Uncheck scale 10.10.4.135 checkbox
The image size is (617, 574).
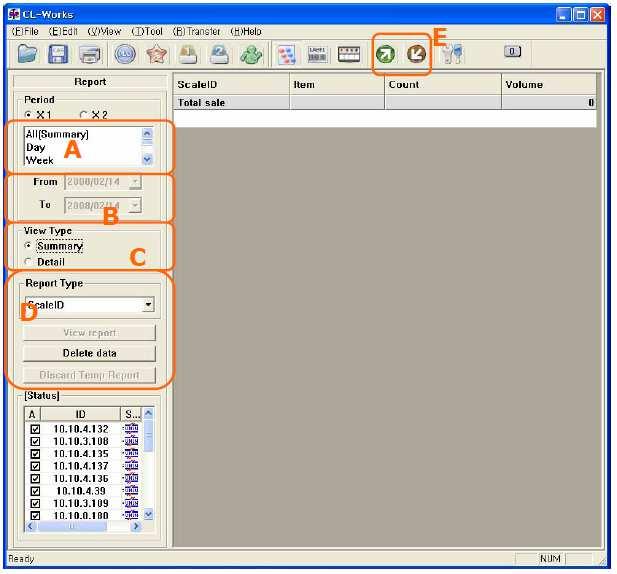coord(35,454)
